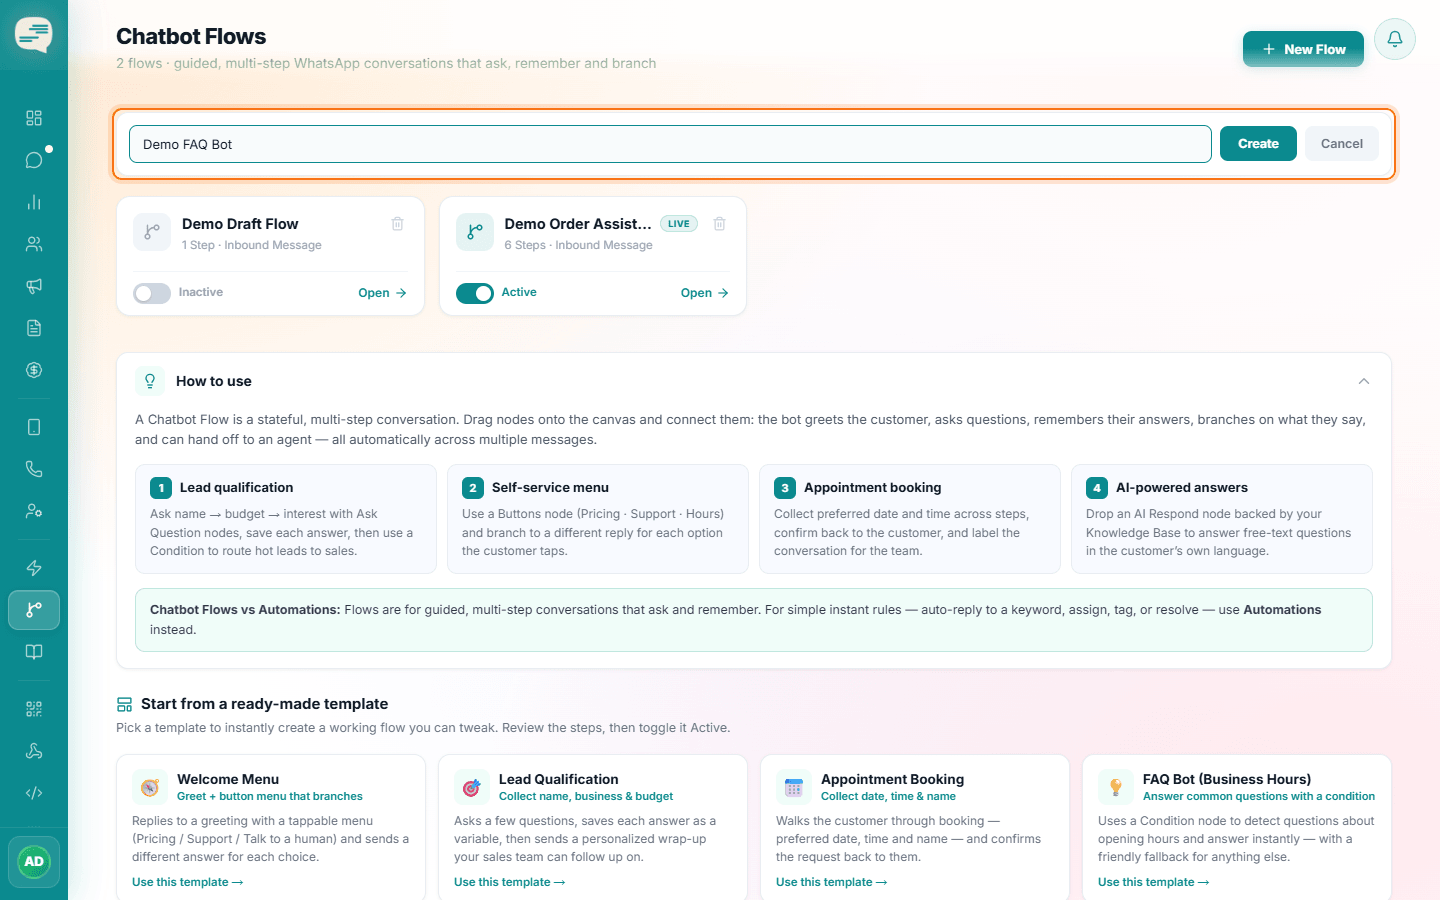Click the app logo in the sidebar
The image size is (1440, 900).
(34, 35)
